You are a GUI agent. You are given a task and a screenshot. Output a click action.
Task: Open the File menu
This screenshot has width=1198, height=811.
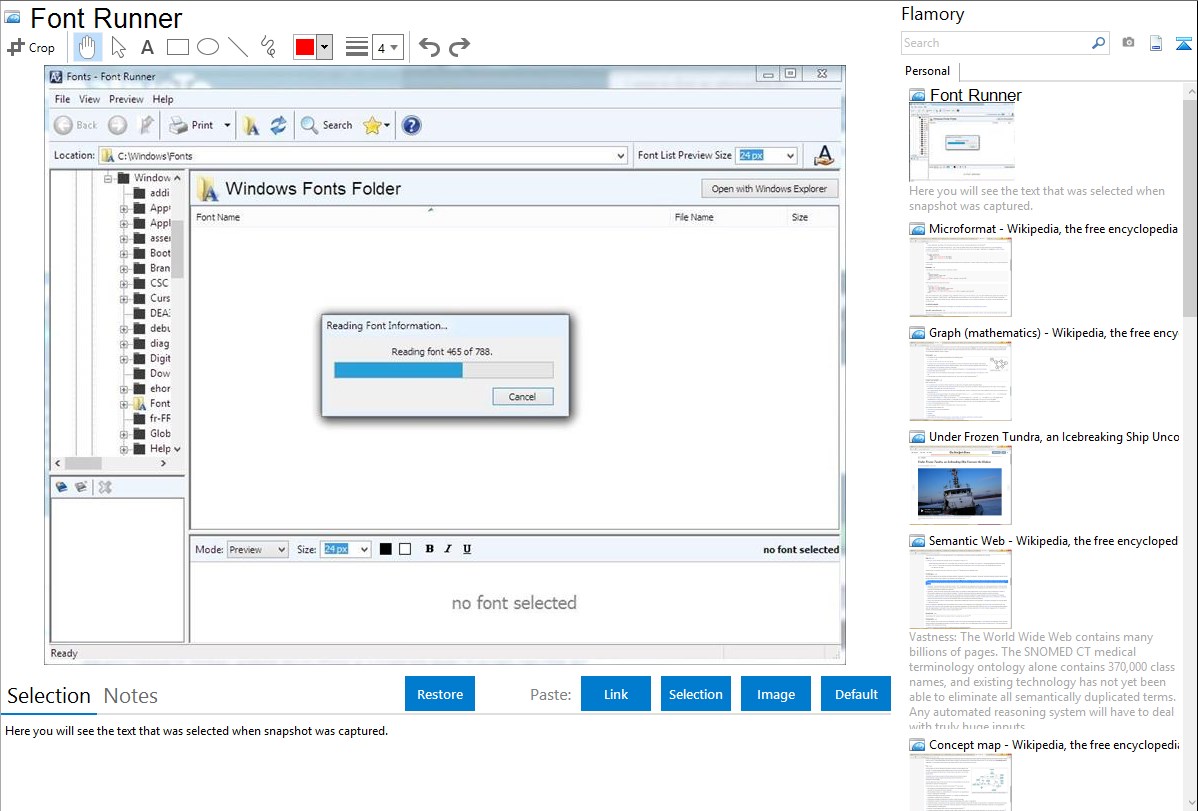point(62,99)
